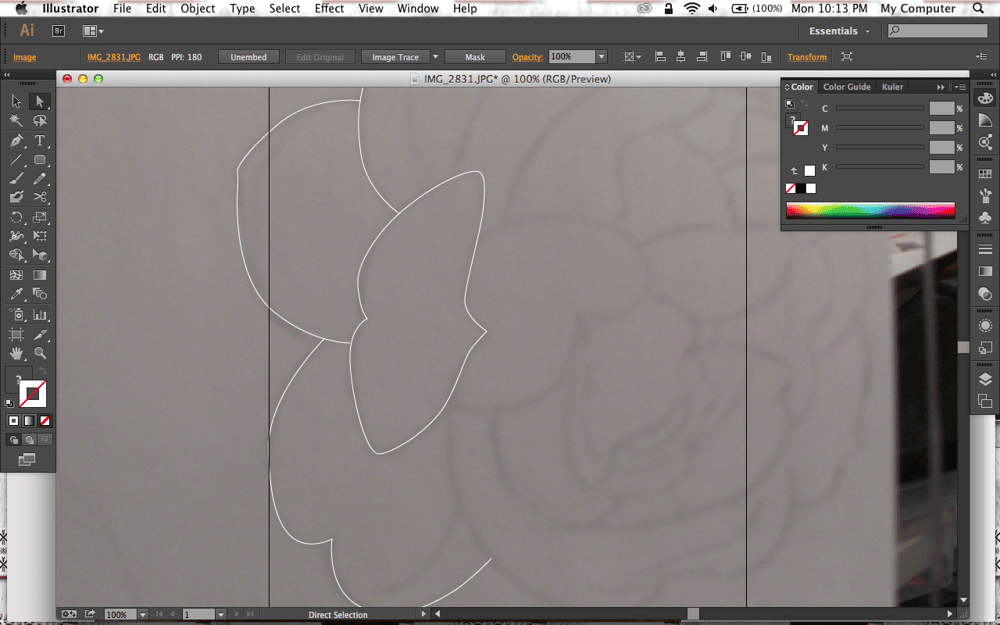Toolbox: change screen mode at bottom
Screen dimensions: 1000x625
[x=27, y=460]
